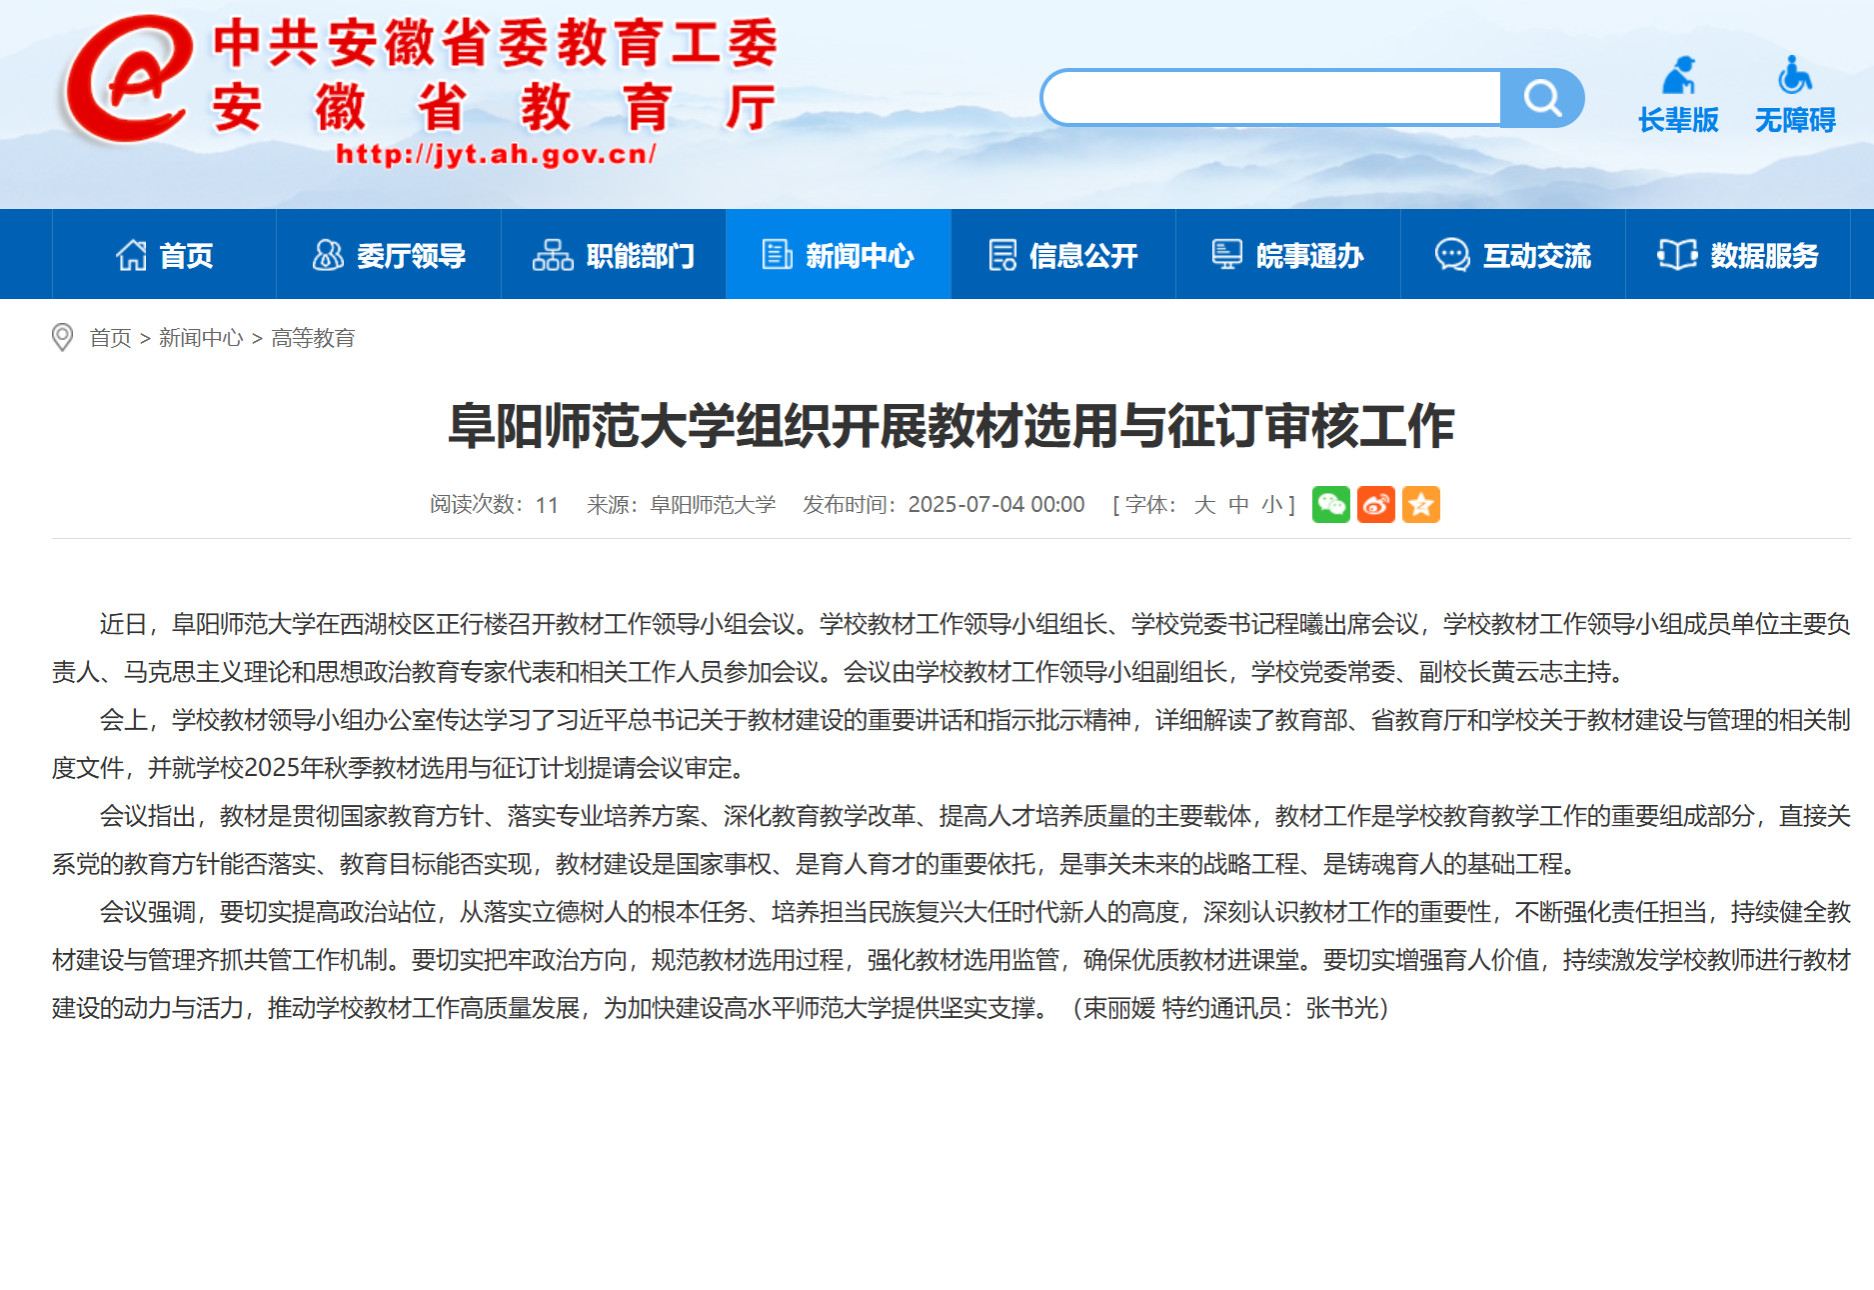Open the 委厅领导 menu
Screen dimensions: 1874x1290
click(389, 255)
